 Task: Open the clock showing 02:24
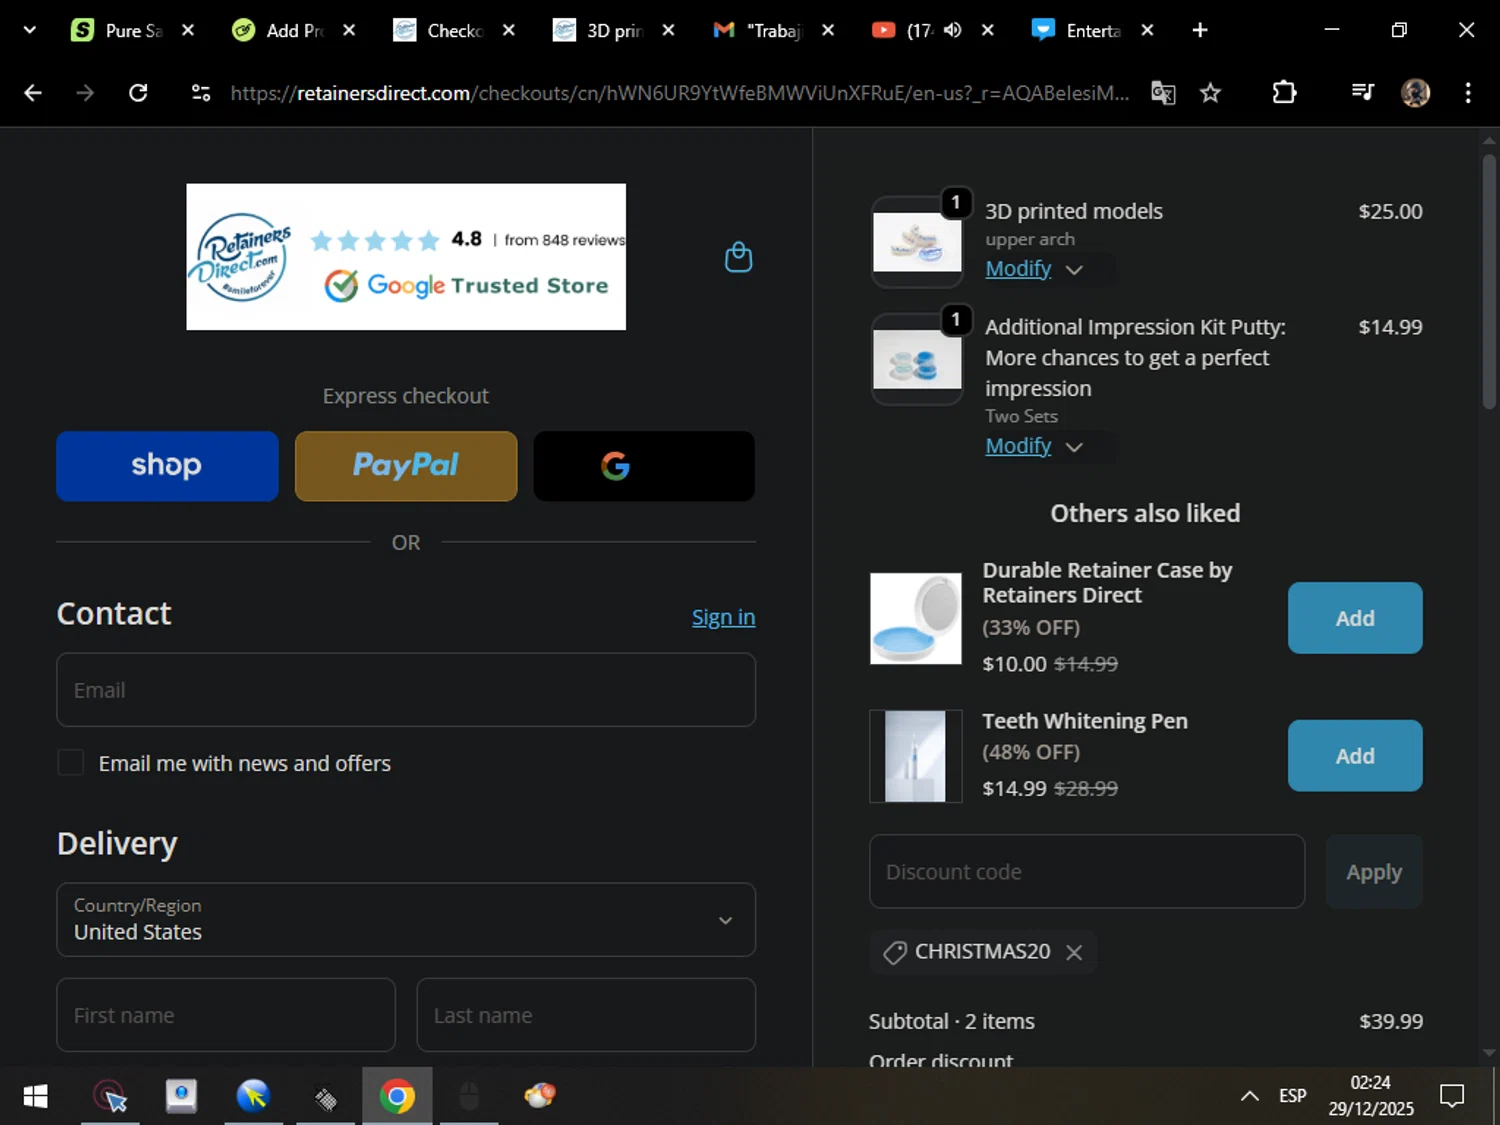coord(1371,1096)
